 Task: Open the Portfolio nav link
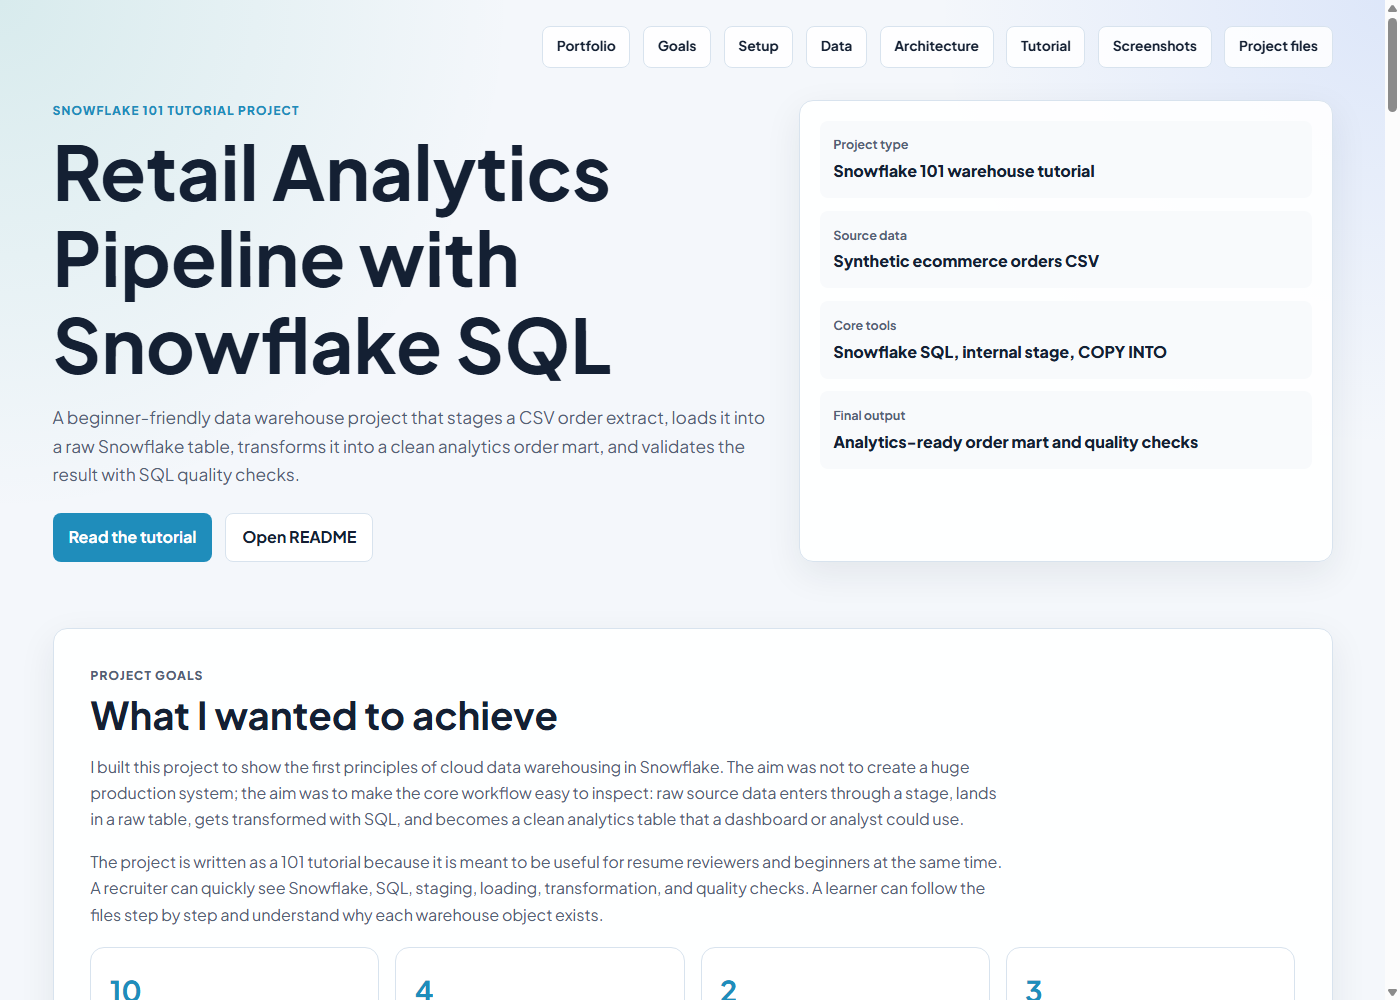point(586,47)
